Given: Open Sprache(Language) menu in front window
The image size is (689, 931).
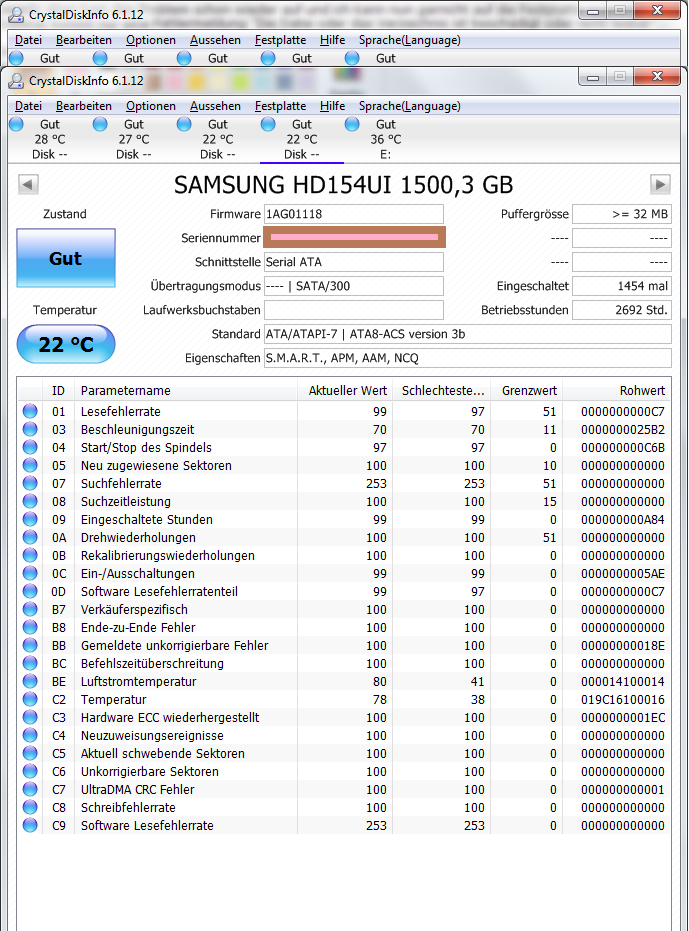Looking at the screenshot, I should (x=409, y=106).
